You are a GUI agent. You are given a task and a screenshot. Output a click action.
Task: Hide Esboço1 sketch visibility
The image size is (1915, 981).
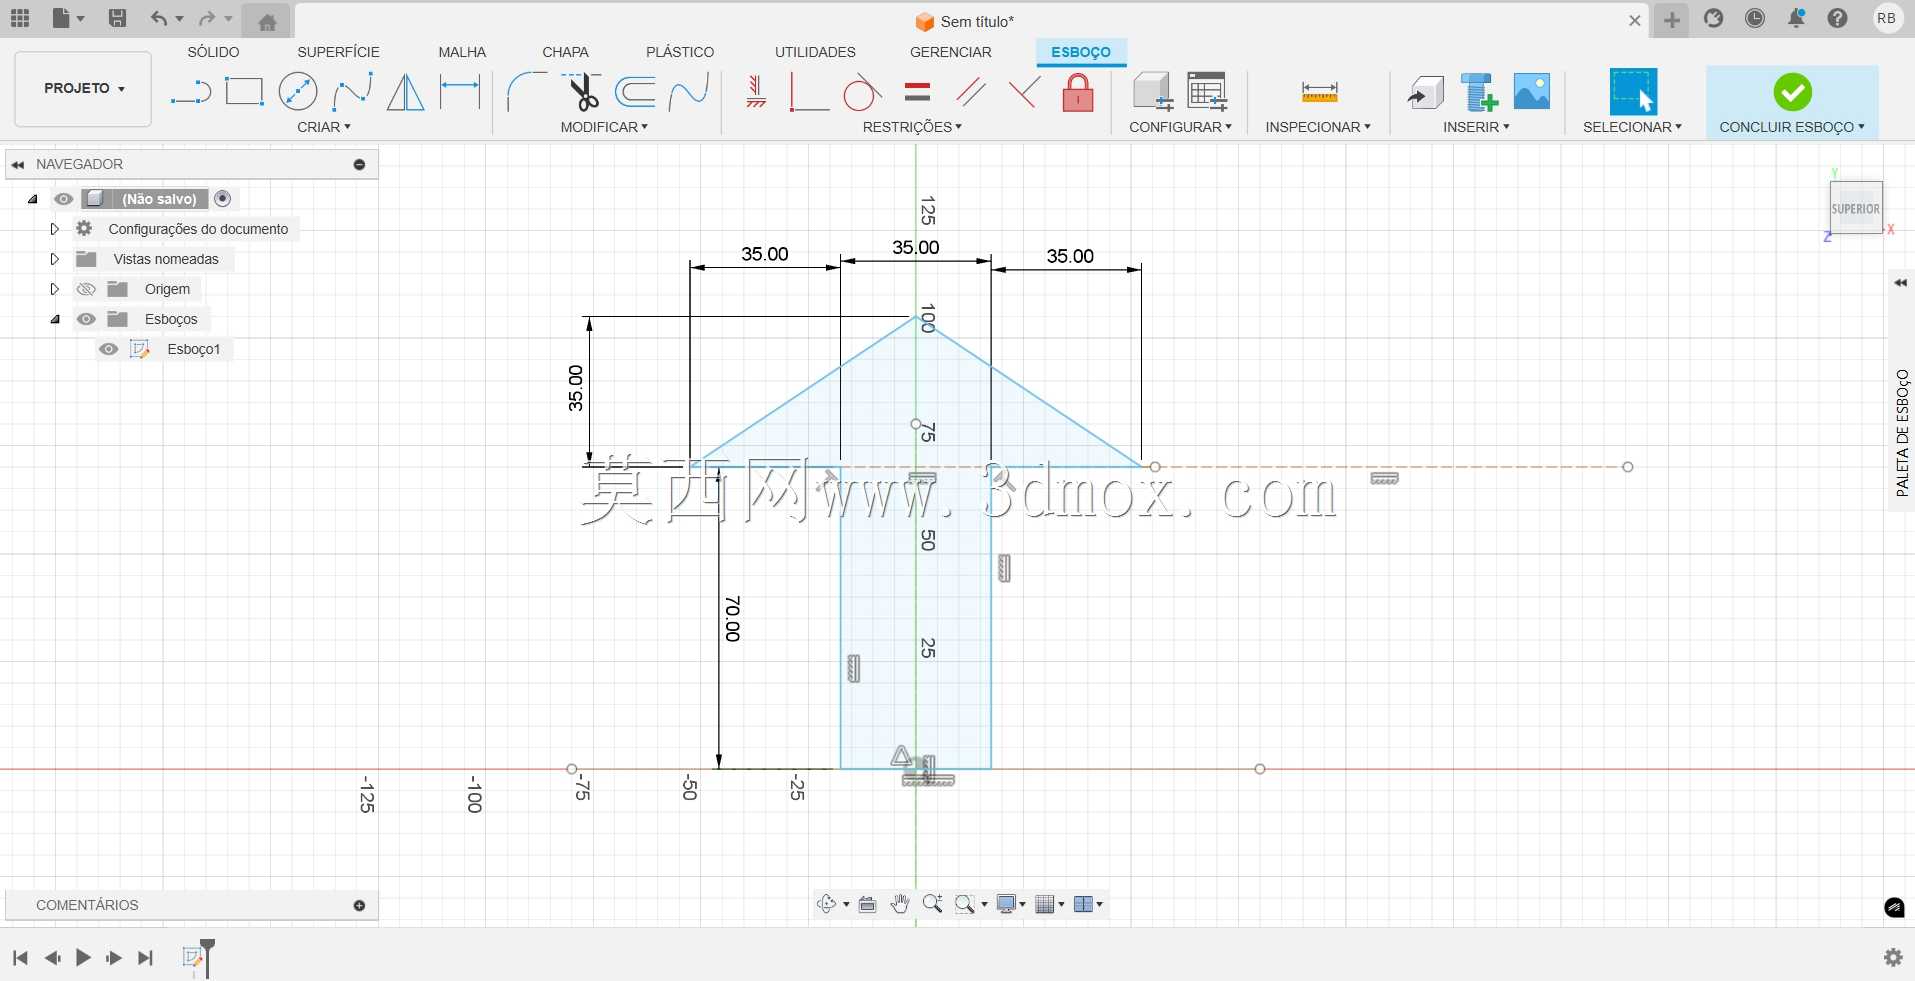click(x=108, y=349)
